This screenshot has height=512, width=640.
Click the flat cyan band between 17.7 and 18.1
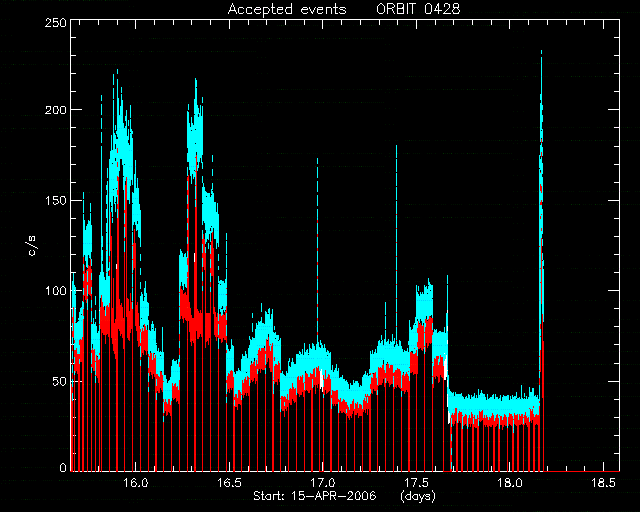tap(494, 404)
